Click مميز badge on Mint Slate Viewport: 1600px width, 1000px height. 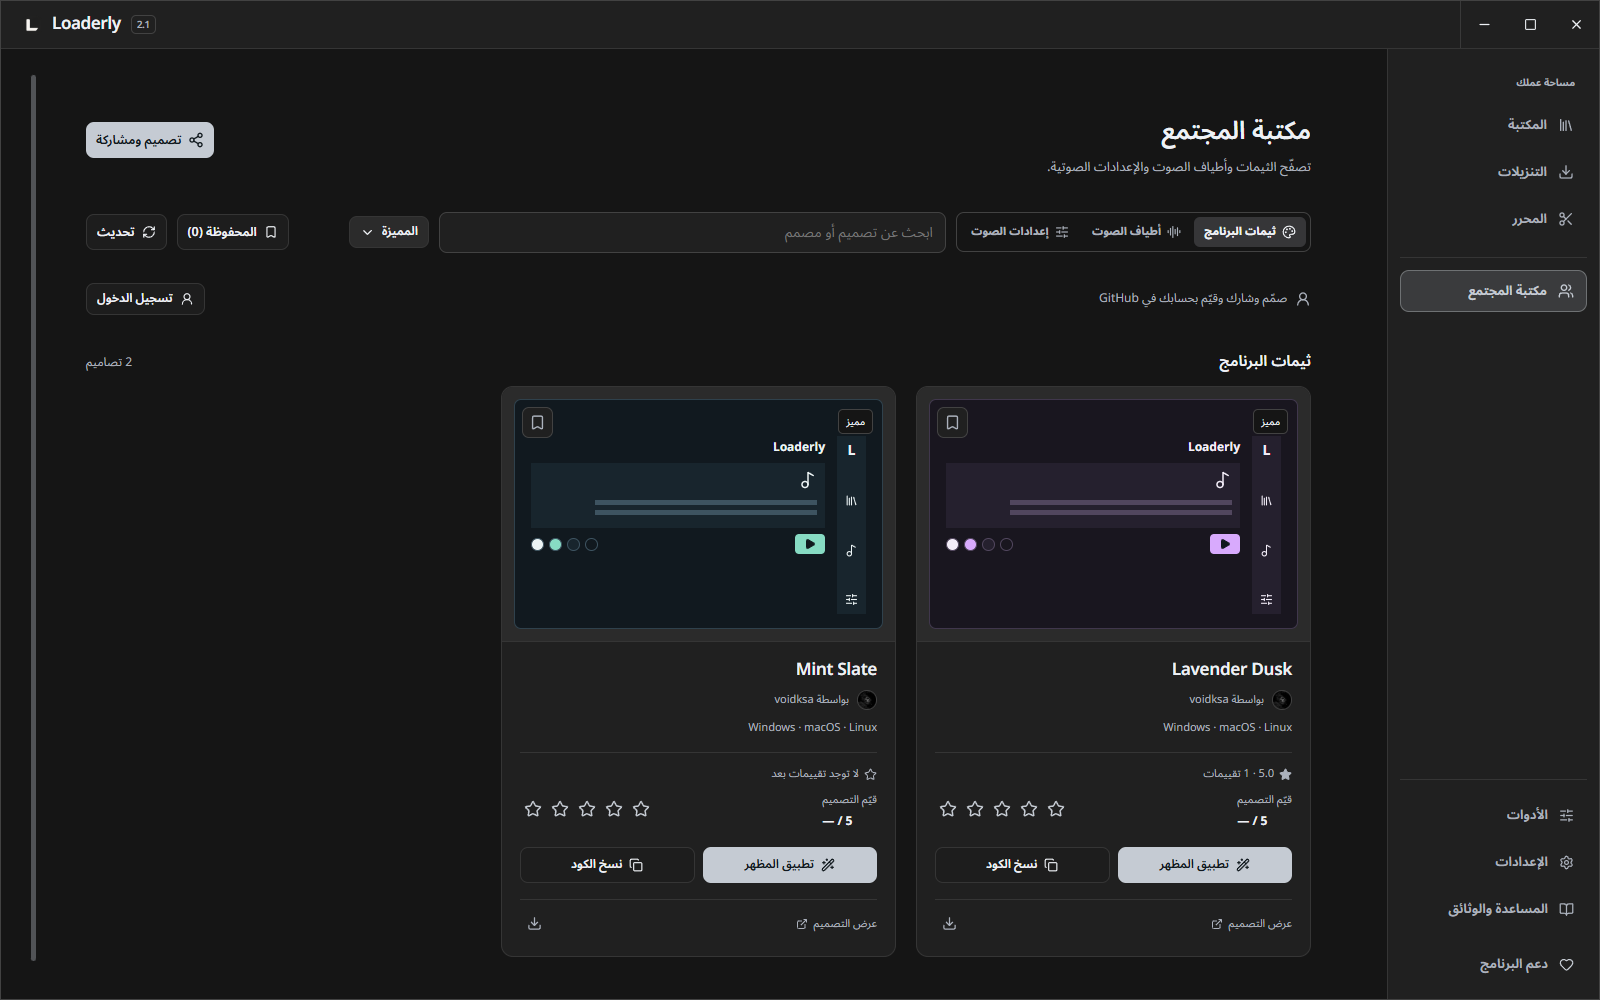855,422
